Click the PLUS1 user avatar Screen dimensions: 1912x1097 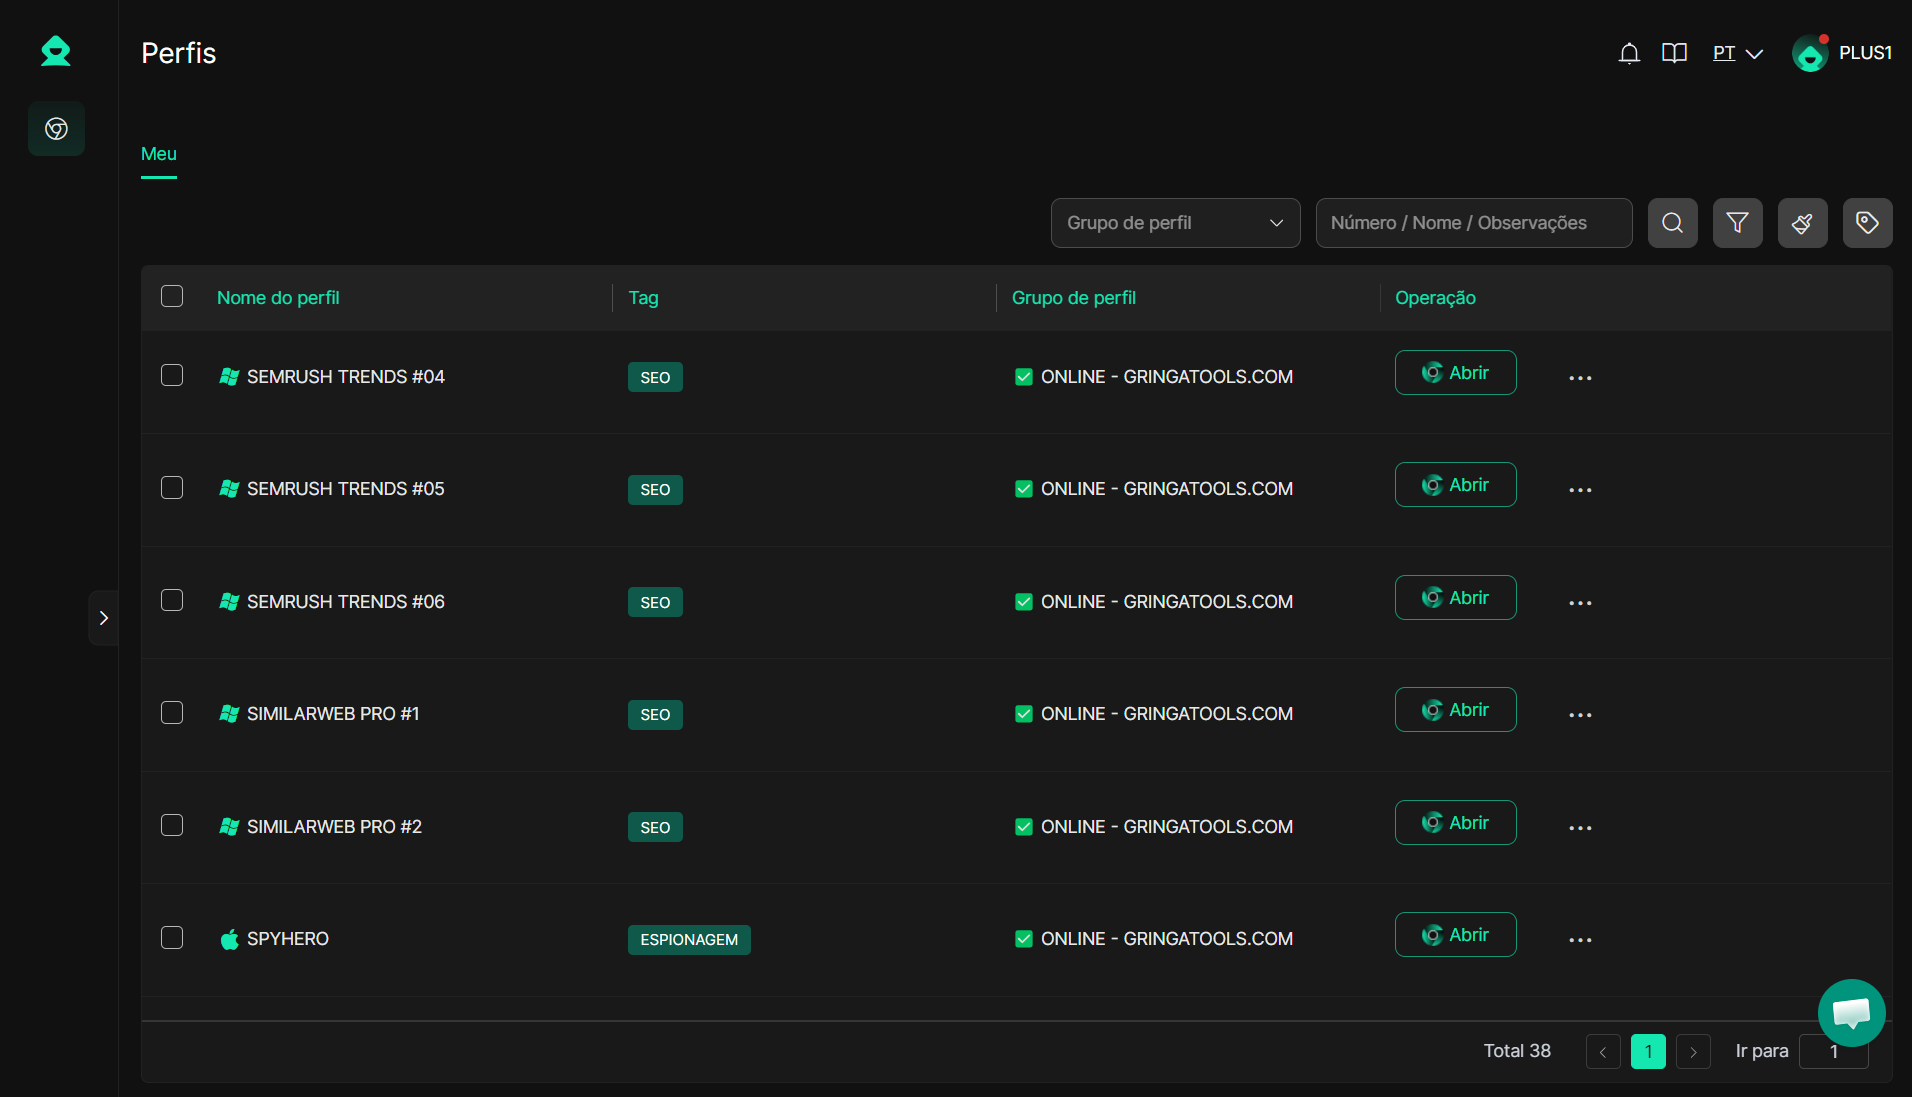tap(1810, 53)
